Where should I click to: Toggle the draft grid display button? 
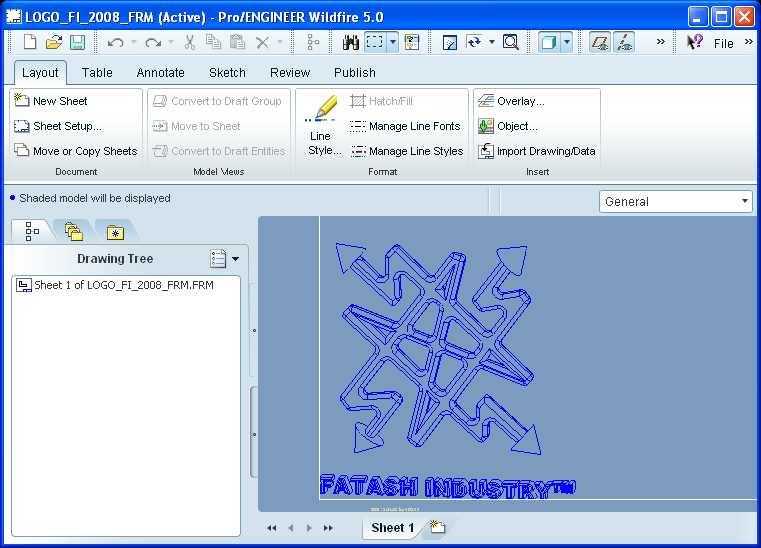[x=599, y=42]
